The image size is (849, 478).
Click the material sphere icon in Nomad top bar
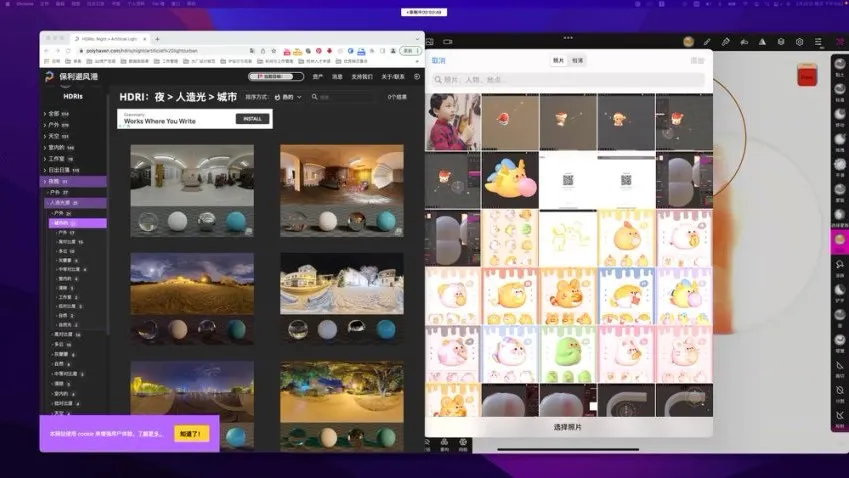pos(689,42)
